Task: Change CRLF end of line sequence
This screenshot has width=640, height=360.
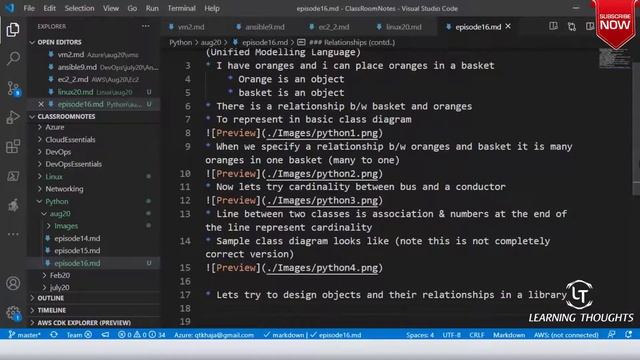Action: click(477, 335)
